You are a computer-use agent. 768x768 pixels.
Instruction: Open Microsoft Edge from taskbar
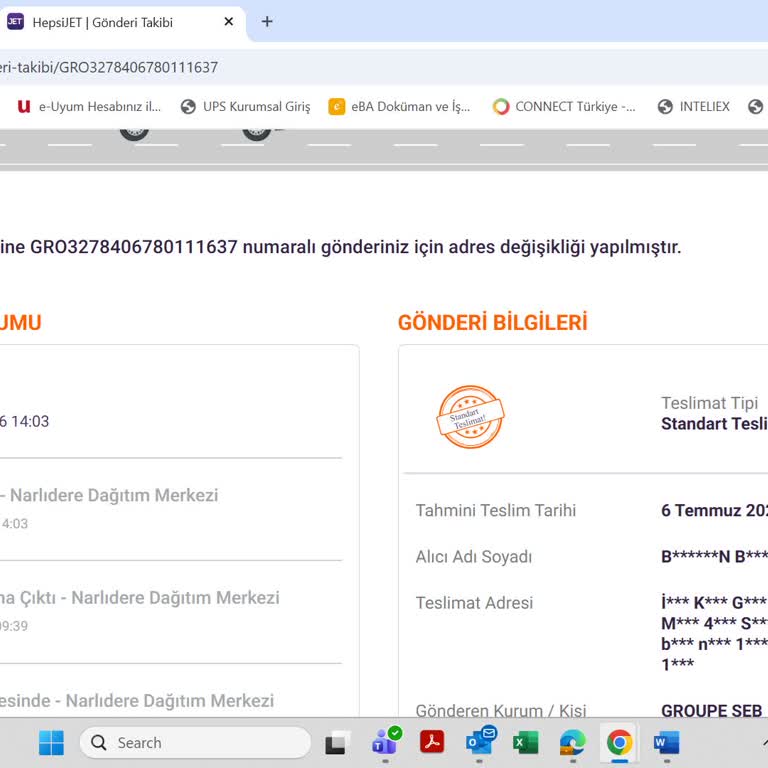tap(573, 743)
